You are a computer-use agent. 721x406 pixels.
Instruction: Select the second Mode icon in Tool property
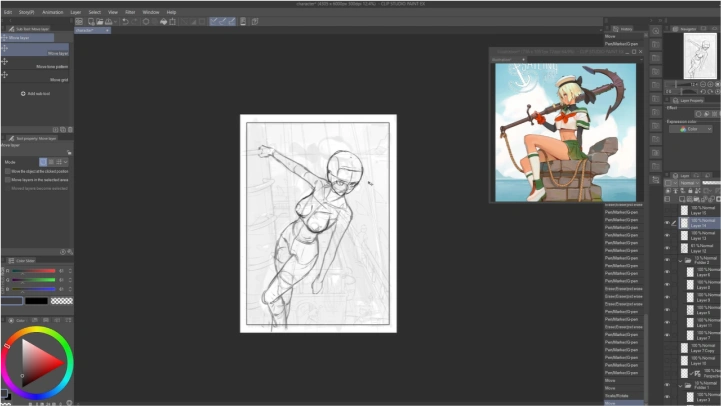(51, 162)
